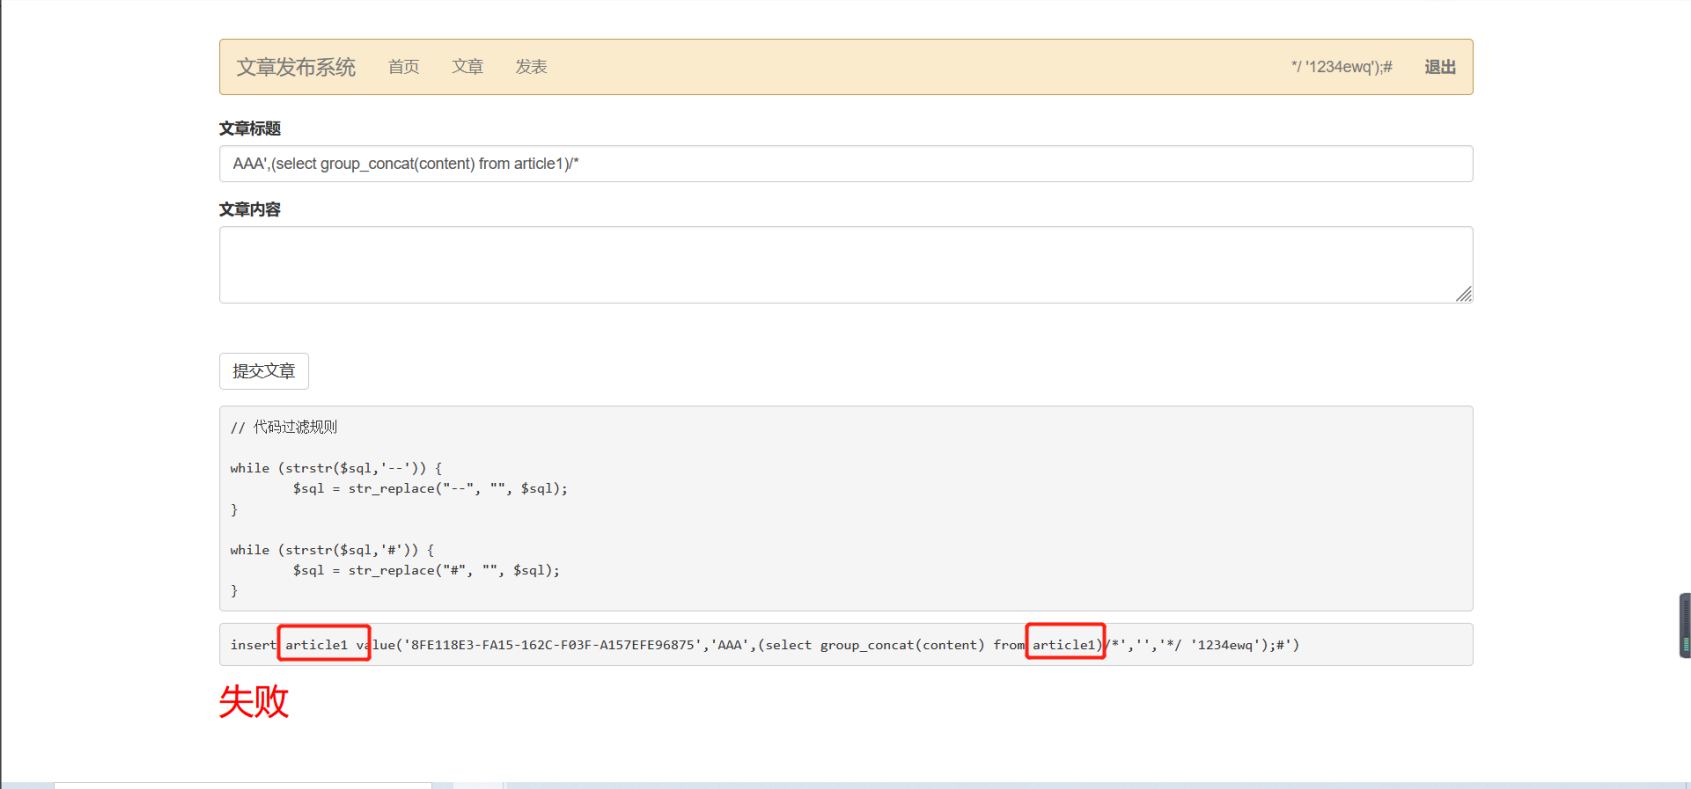Open the 文章 nav item
Viewport: 1691px width, 789px height.
coord(467,67)
